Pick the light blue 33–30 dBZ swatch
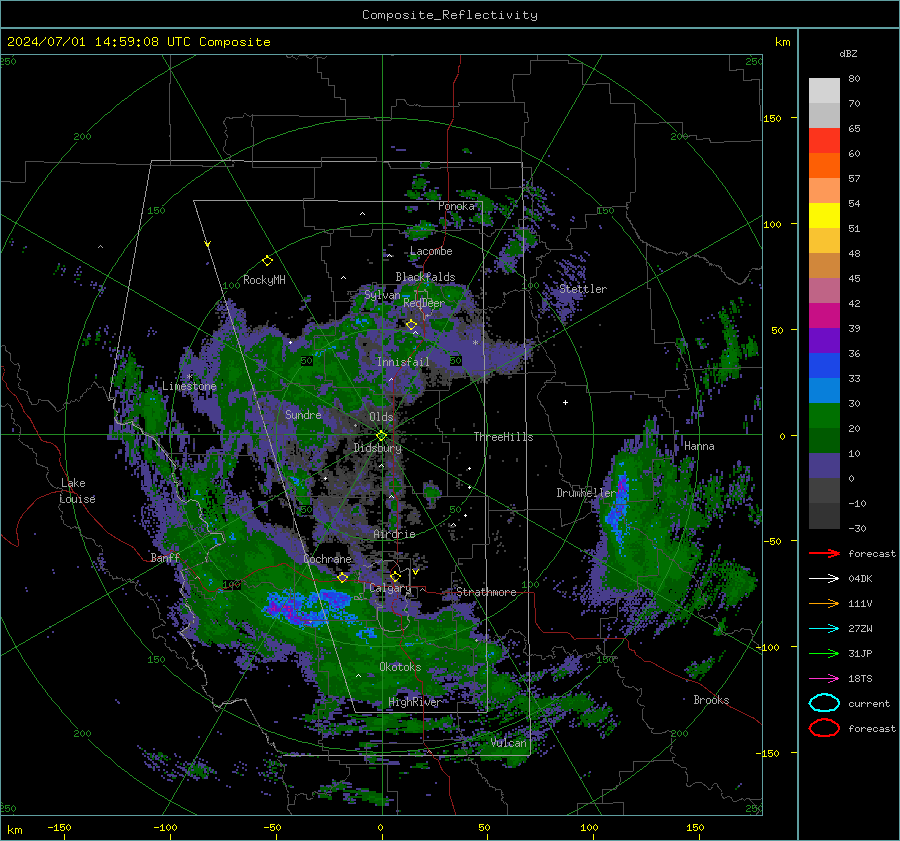 point(824,390)
